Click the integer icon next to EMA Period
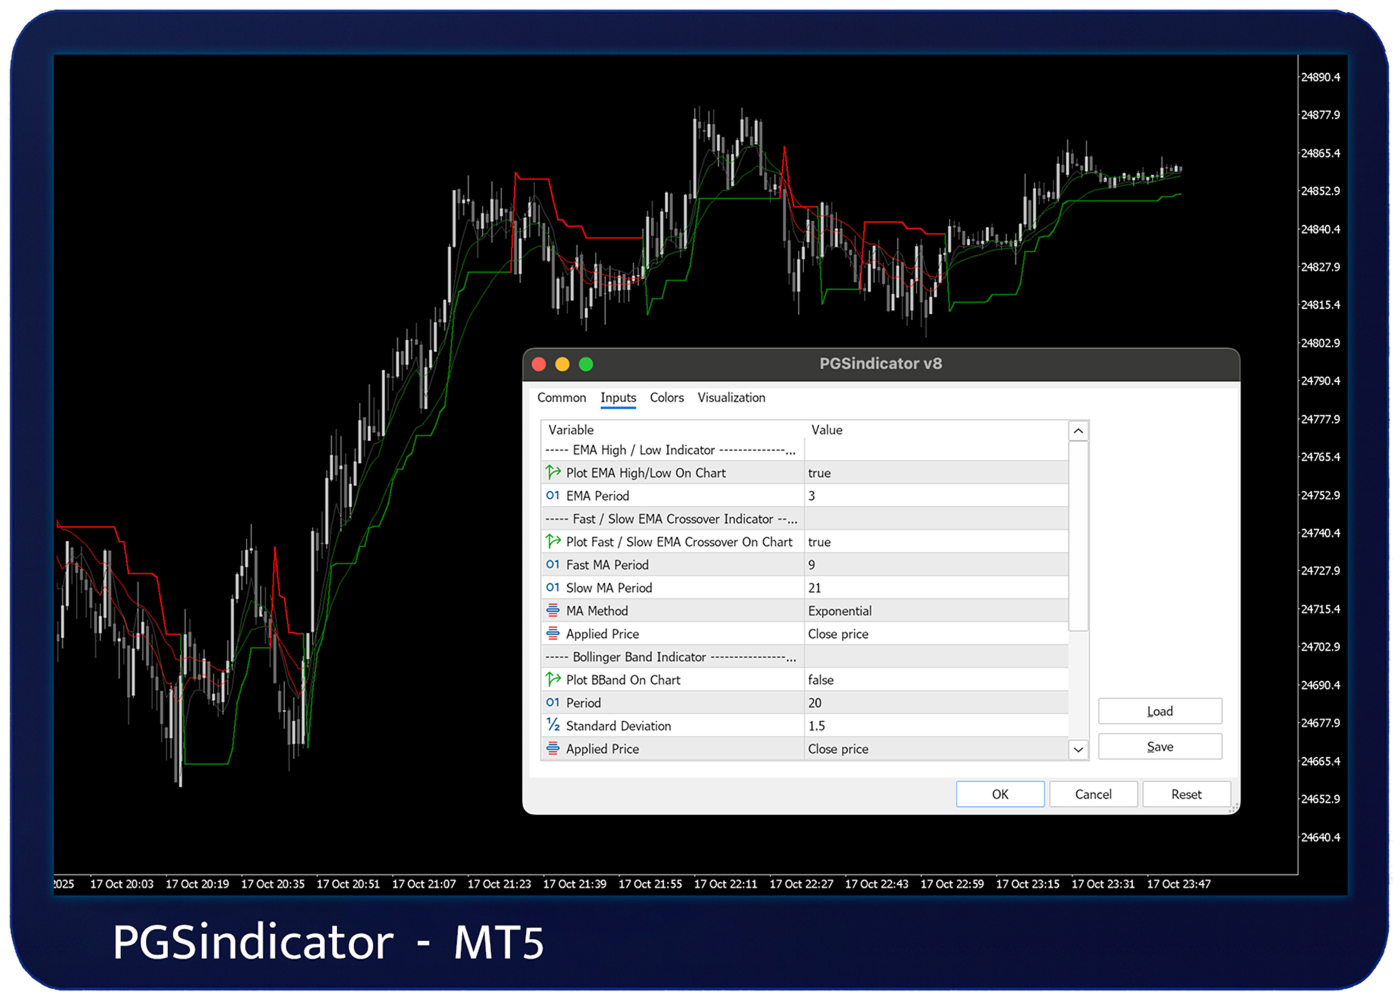This screenshot has width=1400, height=1000. [553, 495]
